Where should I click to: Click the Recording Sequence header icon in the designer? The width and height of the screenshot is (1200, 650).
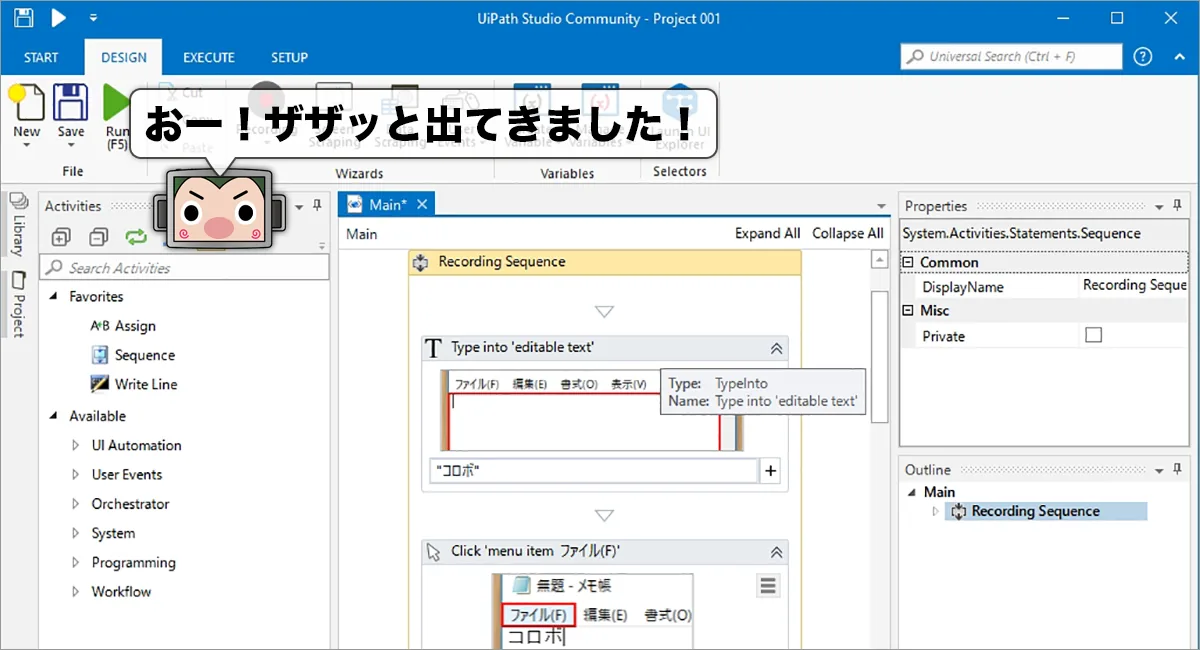421,262
